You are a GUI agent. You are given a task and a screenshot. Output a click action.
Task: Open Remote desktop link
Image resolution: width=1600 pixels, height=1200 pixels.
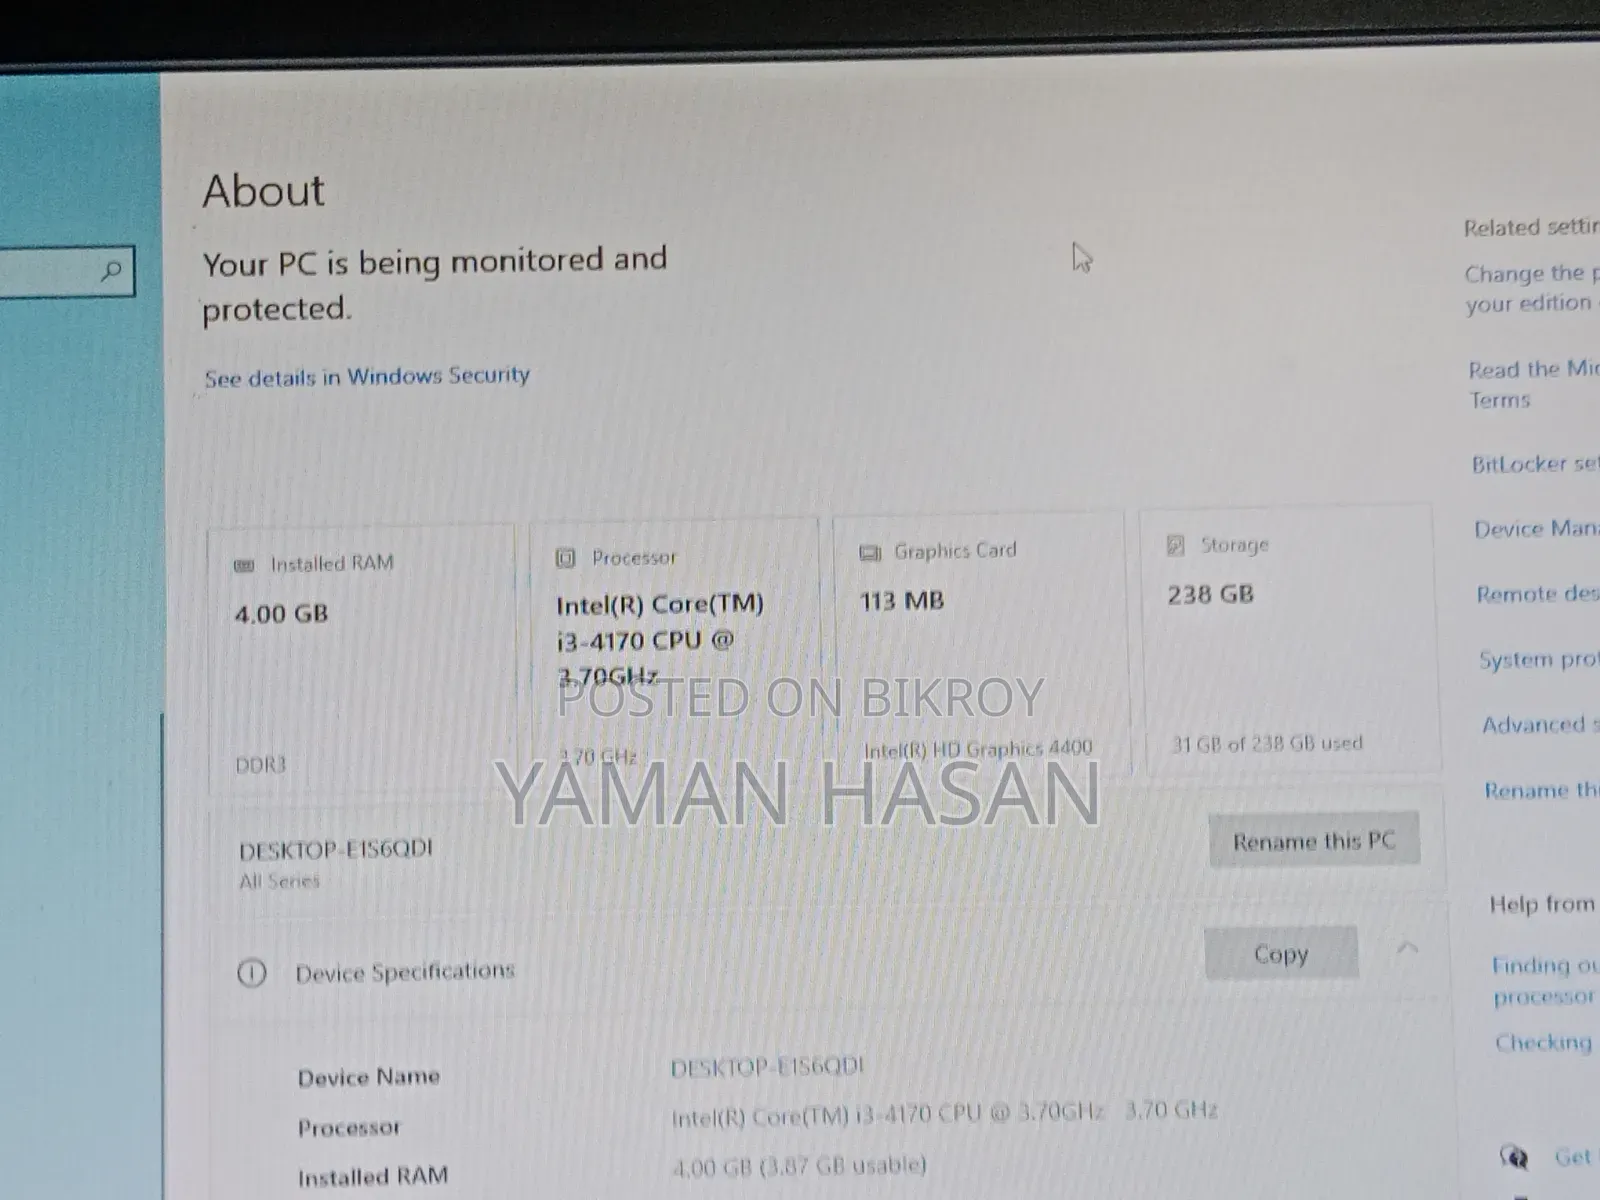1538,594
